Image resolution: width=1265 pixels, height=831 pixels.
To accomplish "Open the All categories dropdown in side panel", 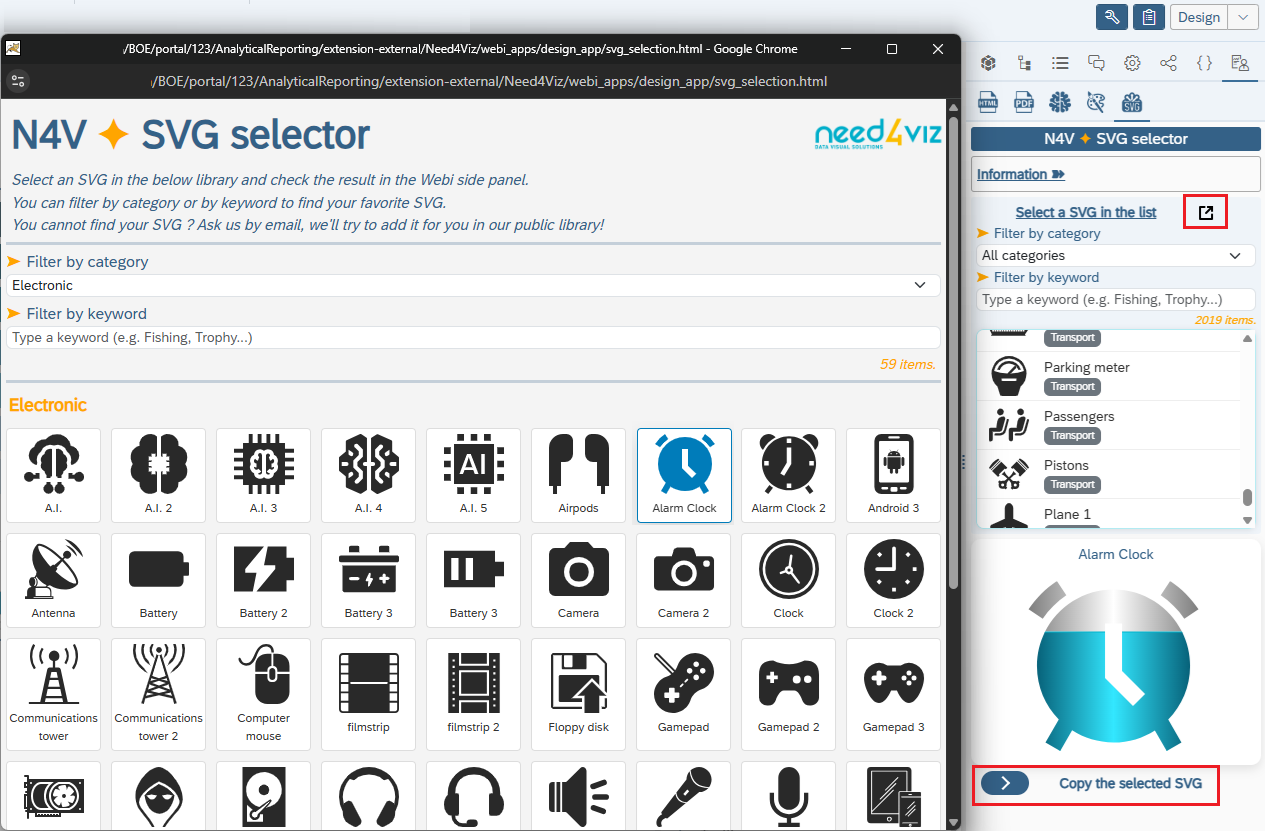I will (x=1115, y=256).
